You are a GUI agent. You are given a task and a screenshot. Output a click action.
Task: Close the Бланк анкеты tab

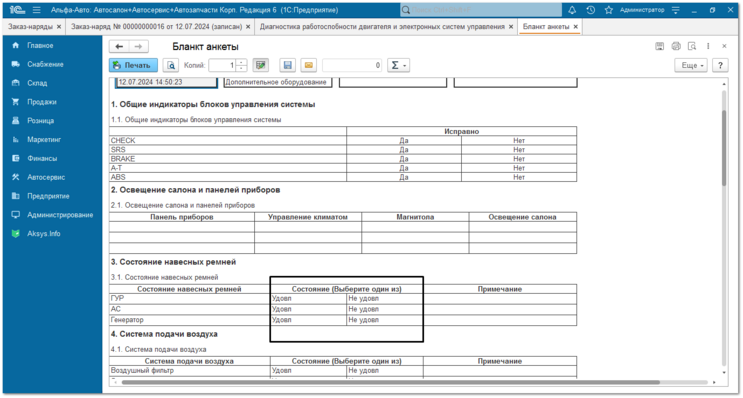(576, 27)
